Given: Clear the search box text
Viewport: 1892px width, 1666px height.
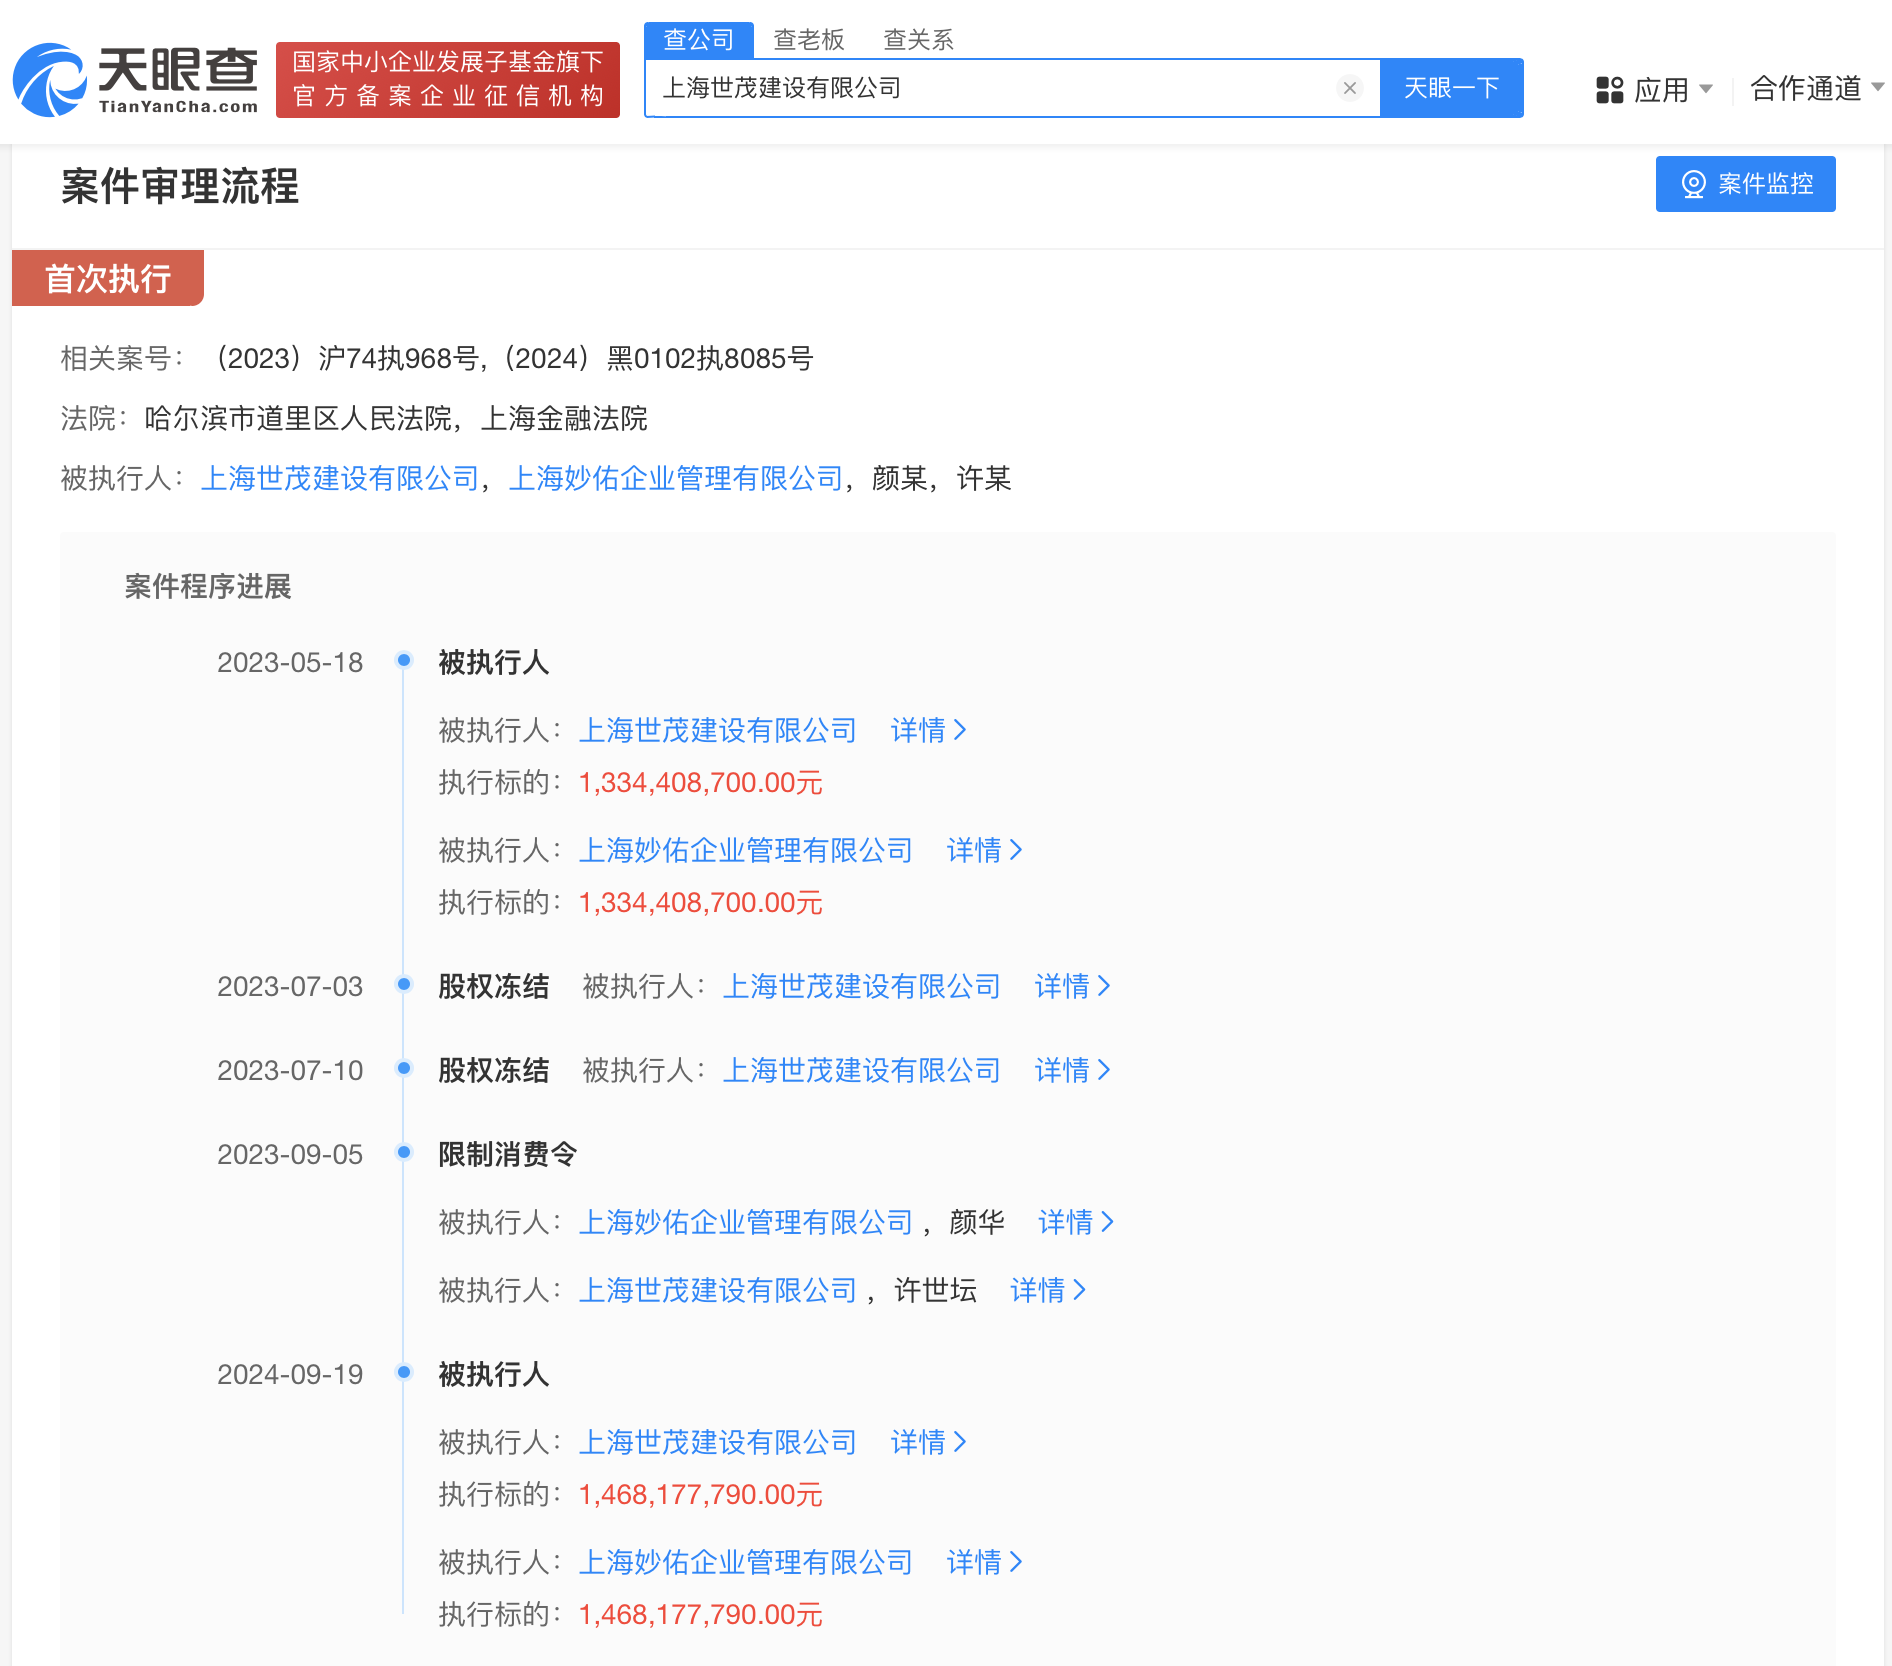Looking at the screenshot, I should 1349,88.
